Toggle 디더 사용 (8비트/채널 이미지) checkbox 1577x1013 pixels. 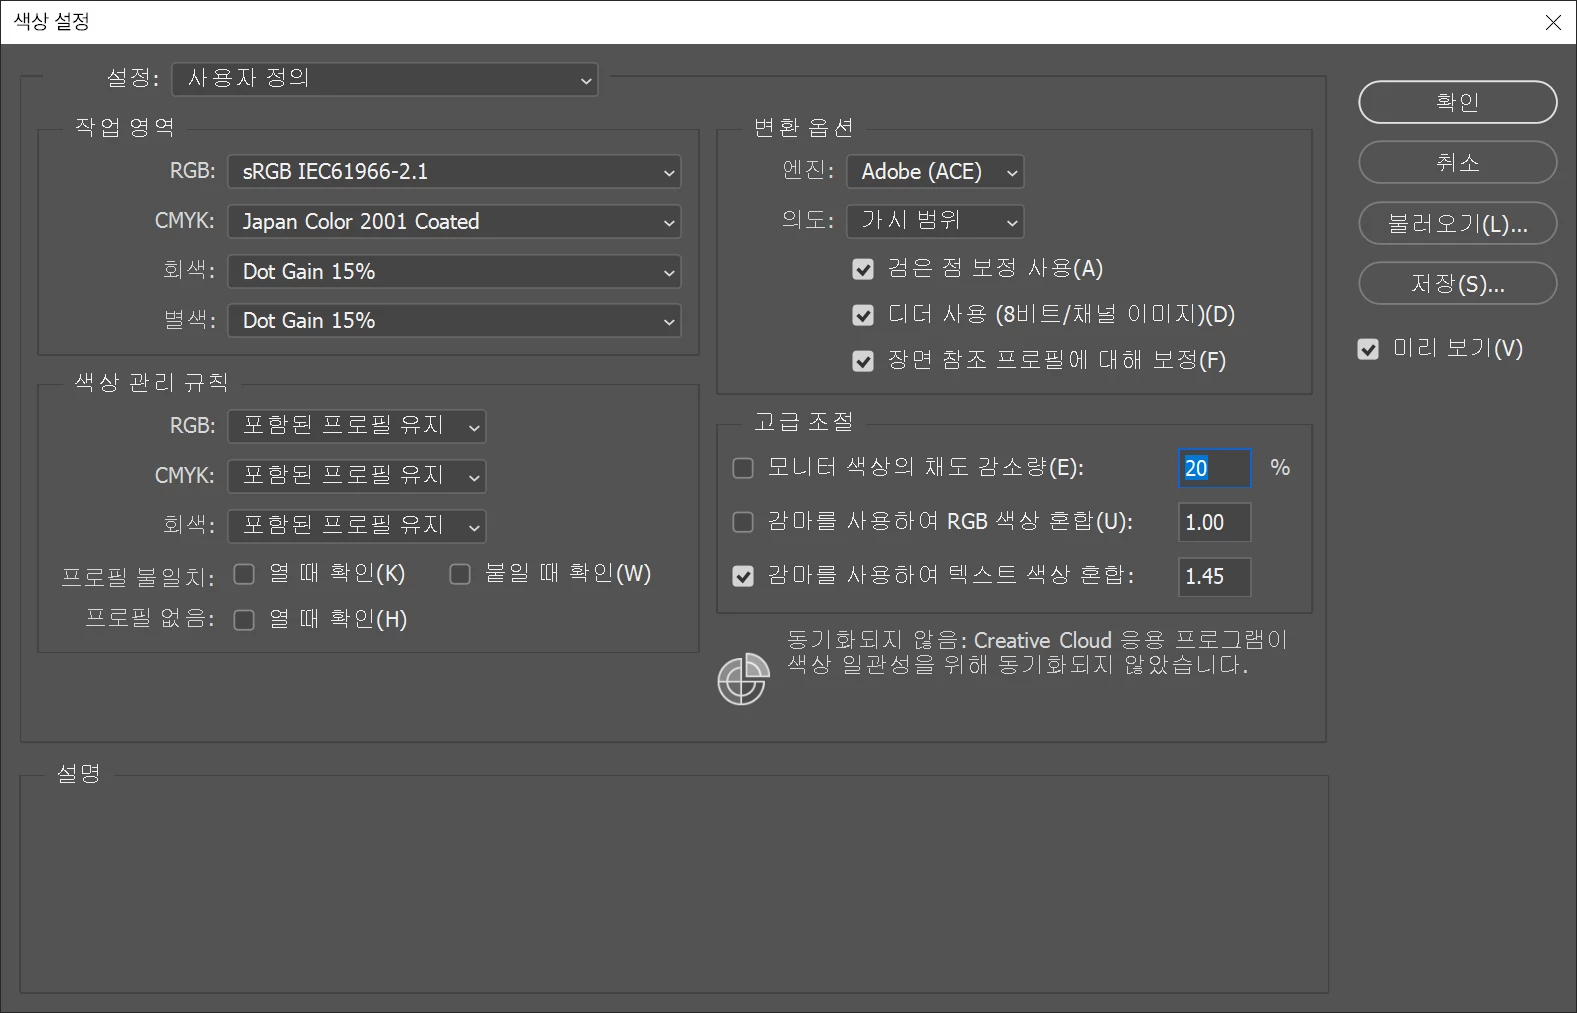(863, 316)
